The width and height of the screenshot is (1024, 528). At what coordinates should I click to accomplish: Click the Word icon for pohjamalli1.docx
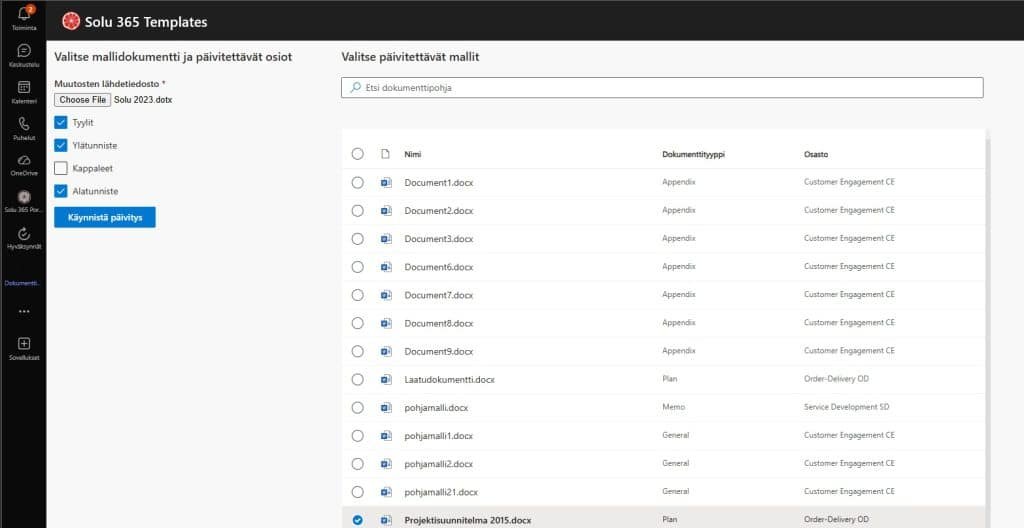tap(386, 436)
